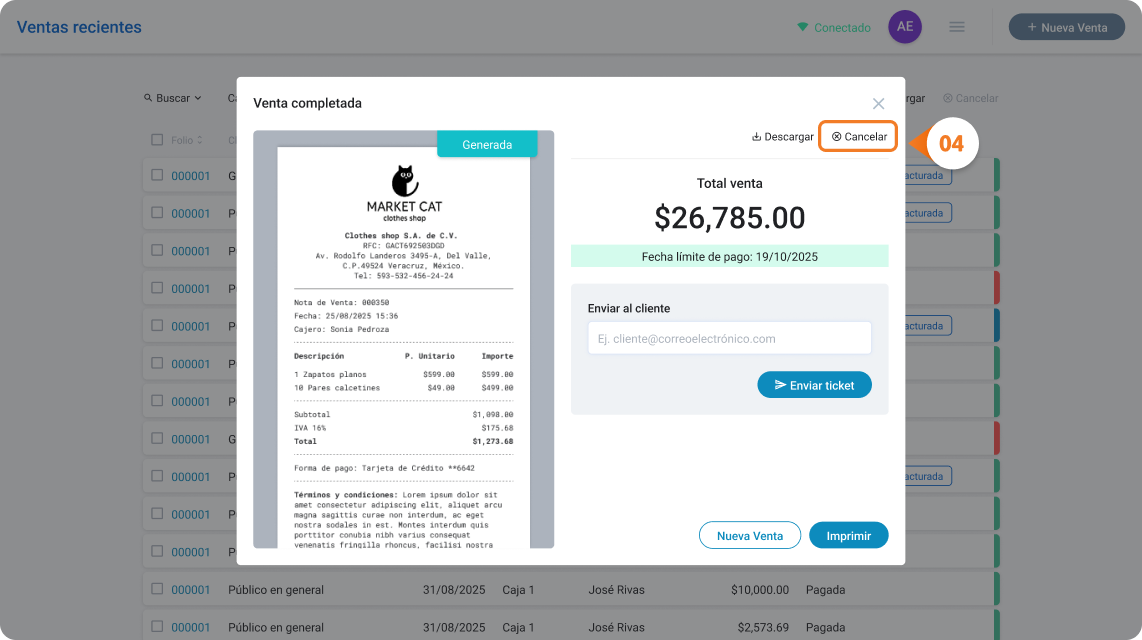Send the ticket with Enviar ticket

coord(814,384)
